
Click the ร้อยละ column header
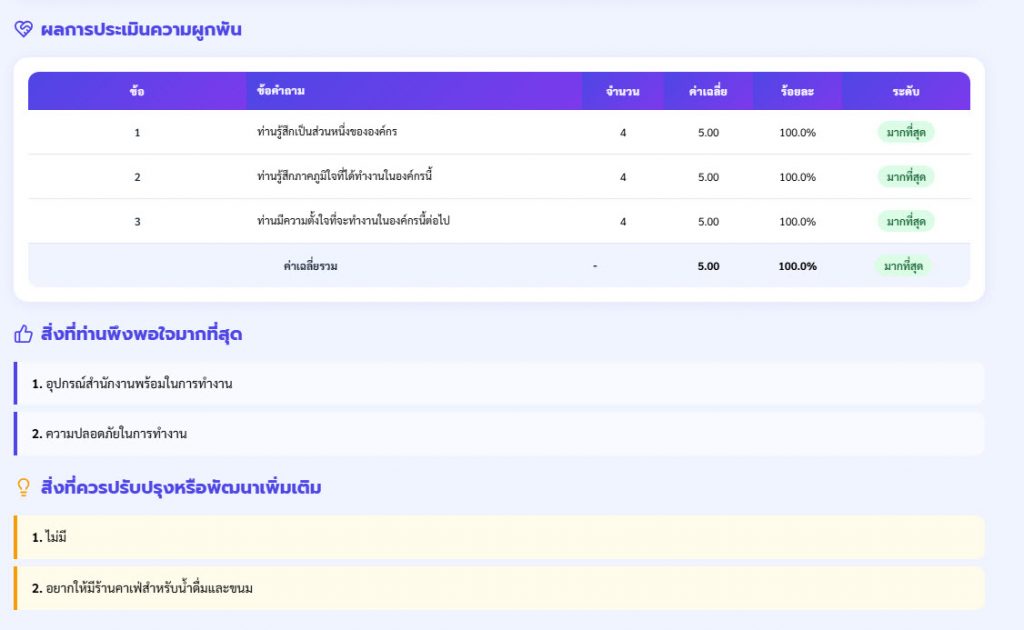pyautogui.click(x=797, y=92)
